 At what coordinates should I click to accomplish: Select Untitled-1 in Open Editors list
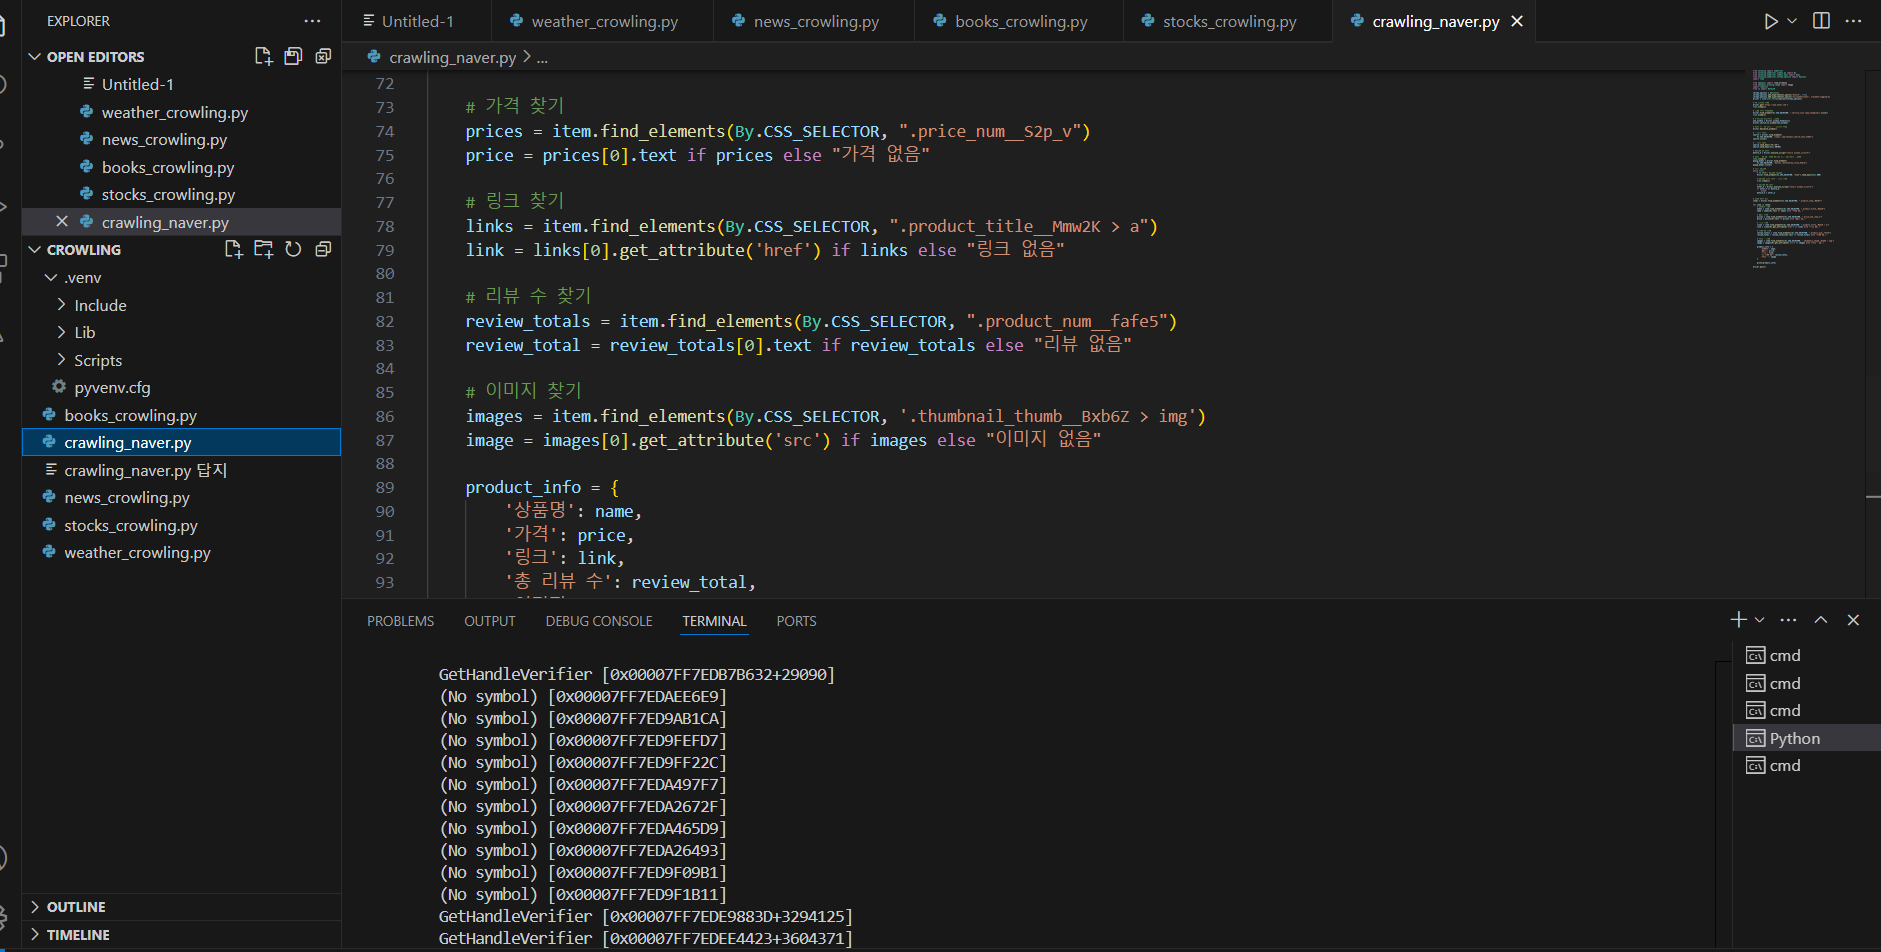click(x=181, y=84)
